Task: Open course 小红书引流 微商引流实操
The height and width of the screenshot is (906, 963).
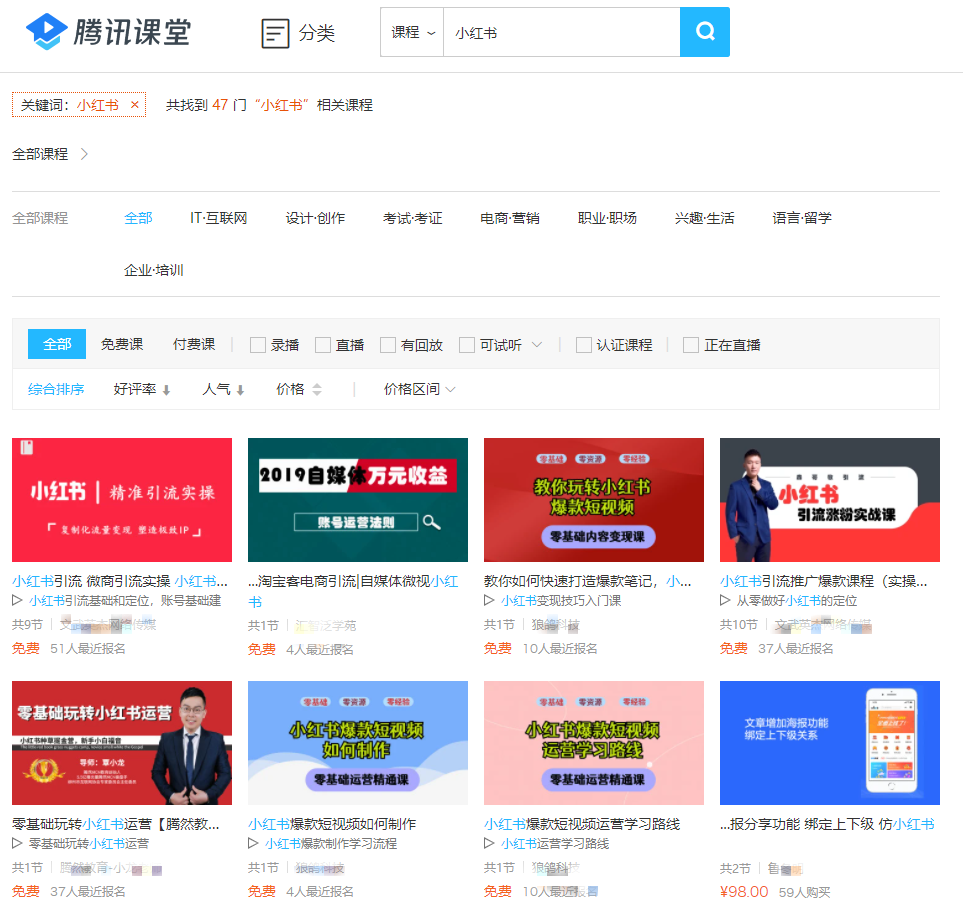Action: (x=120, y=581)
